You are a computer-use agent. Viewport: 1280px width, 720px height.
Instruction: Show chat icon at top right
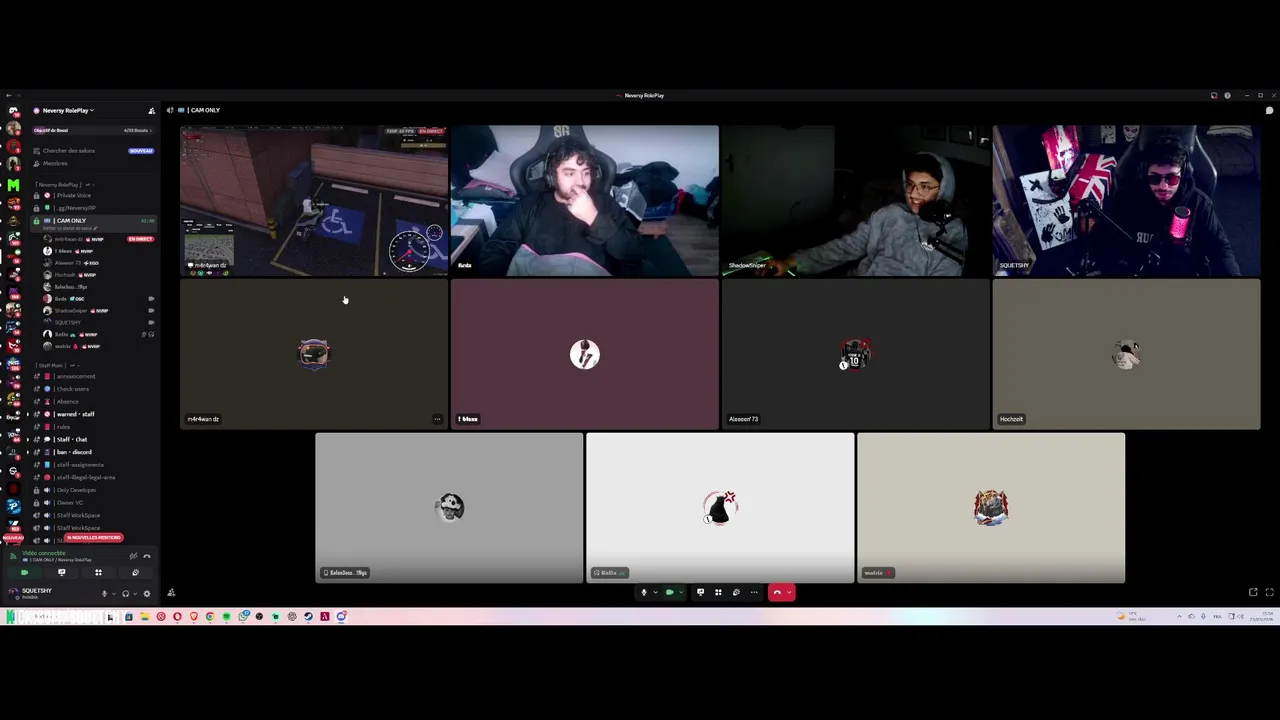(1269, 110)
